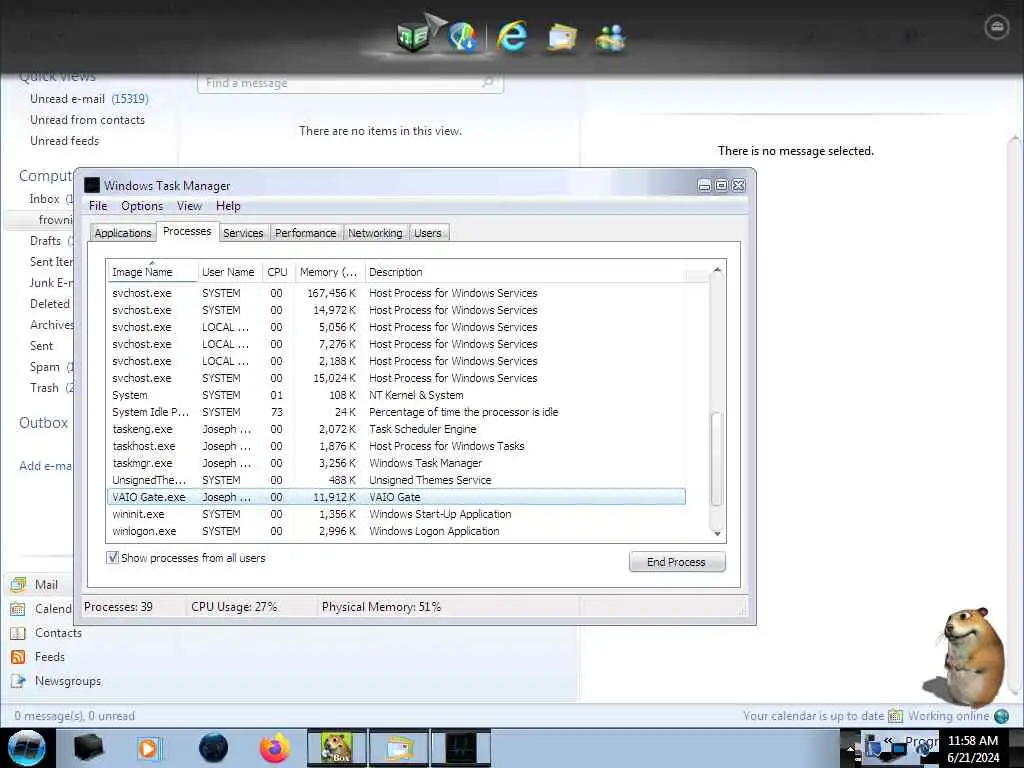Toggle Show processes from all users checkbox
1024x768 pixels.
click(112, 558)
